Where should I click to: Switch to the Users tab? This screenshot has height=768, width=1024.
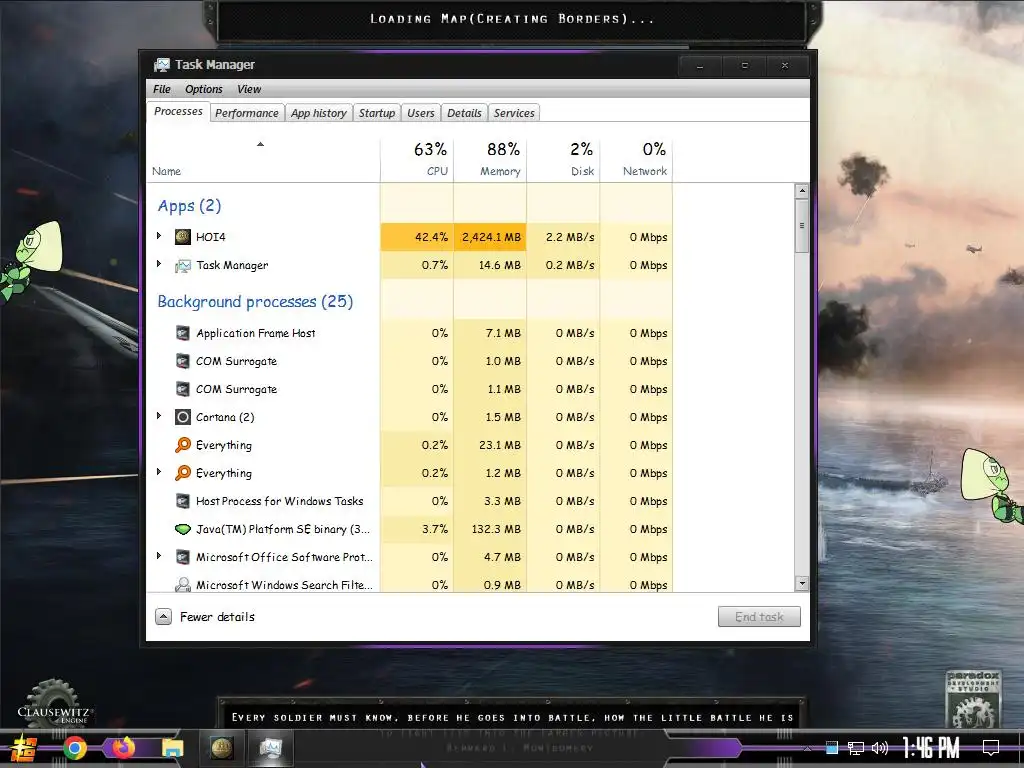point(421,113)
